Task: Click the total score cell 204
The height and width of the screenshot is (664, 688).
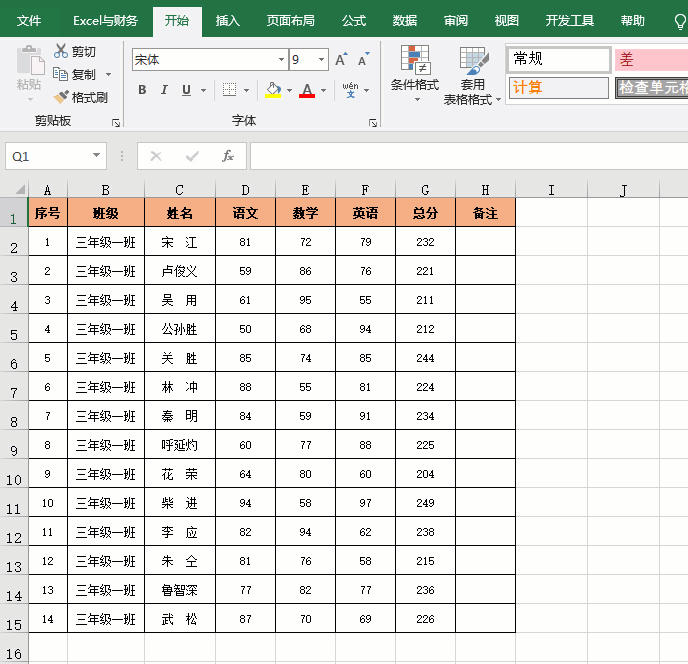Action: [x=425, y=474]
